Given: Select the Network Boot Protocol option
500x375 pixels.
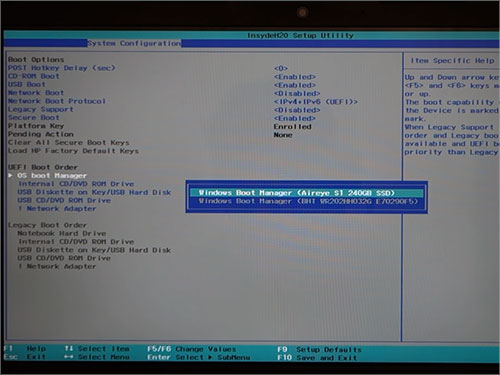Looking at the screenshot, I should [57, 101].
